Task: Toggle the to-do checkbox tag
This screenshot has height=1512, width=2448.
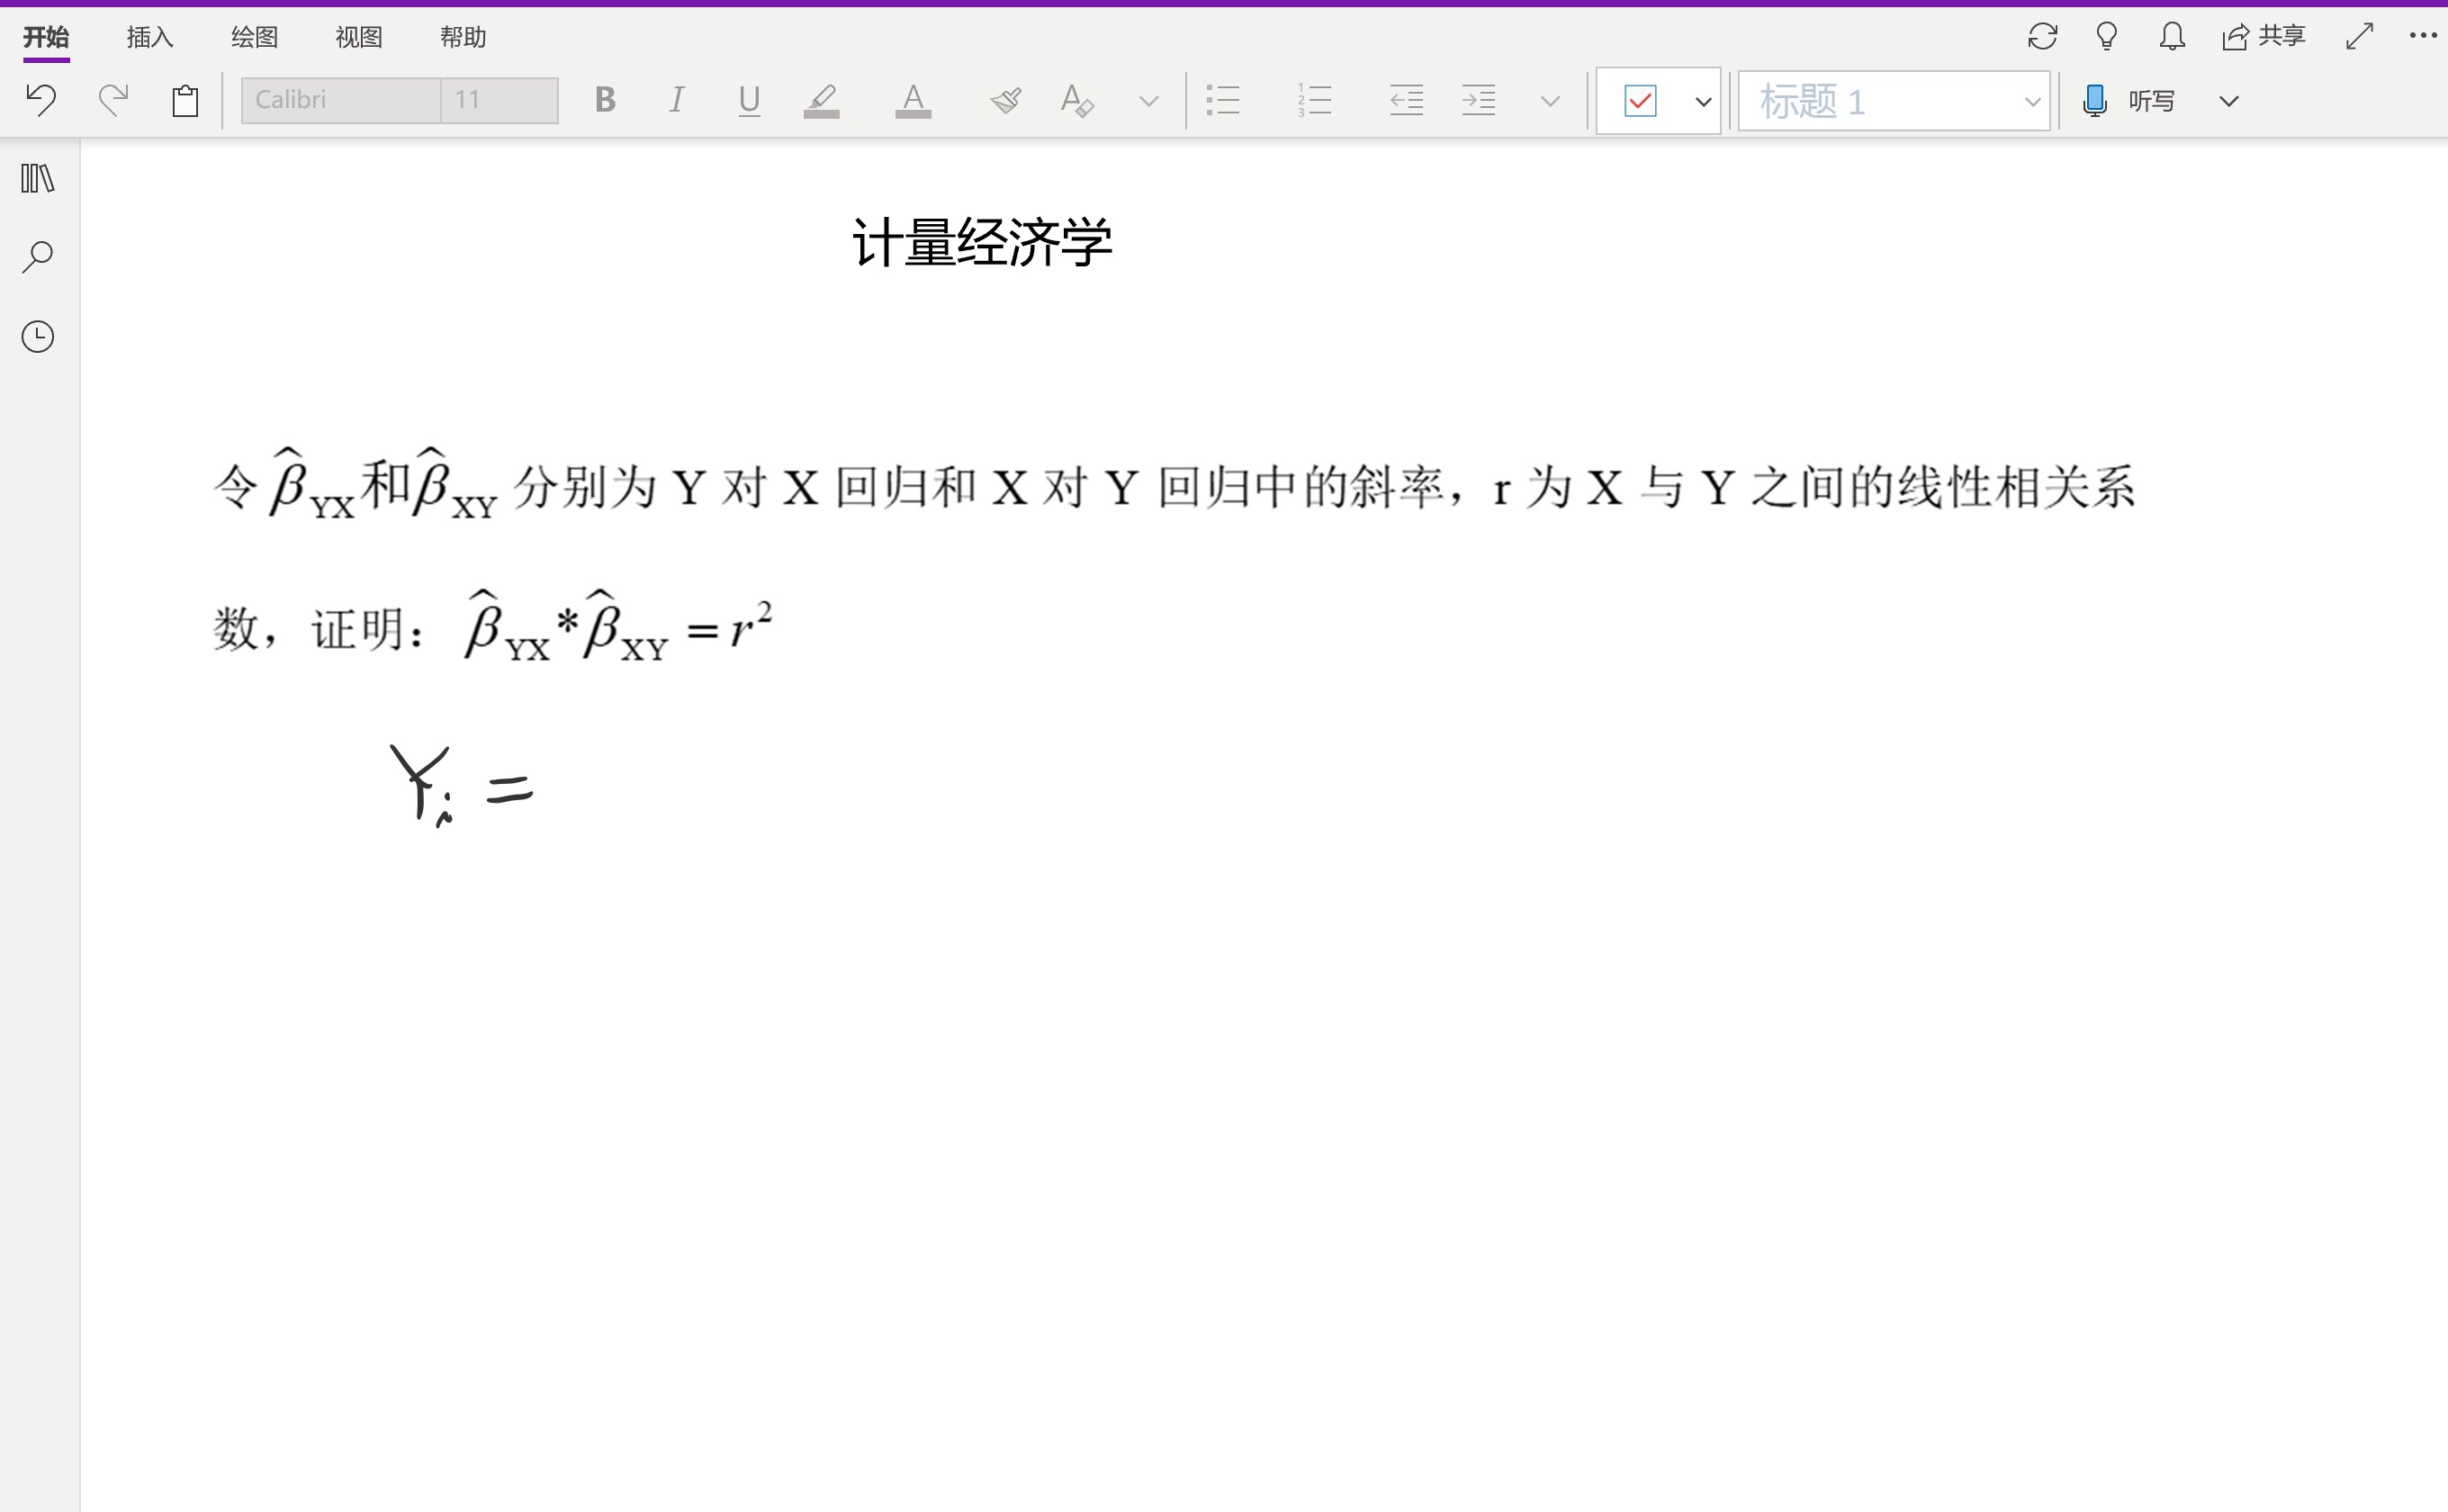Action: 1641,101
